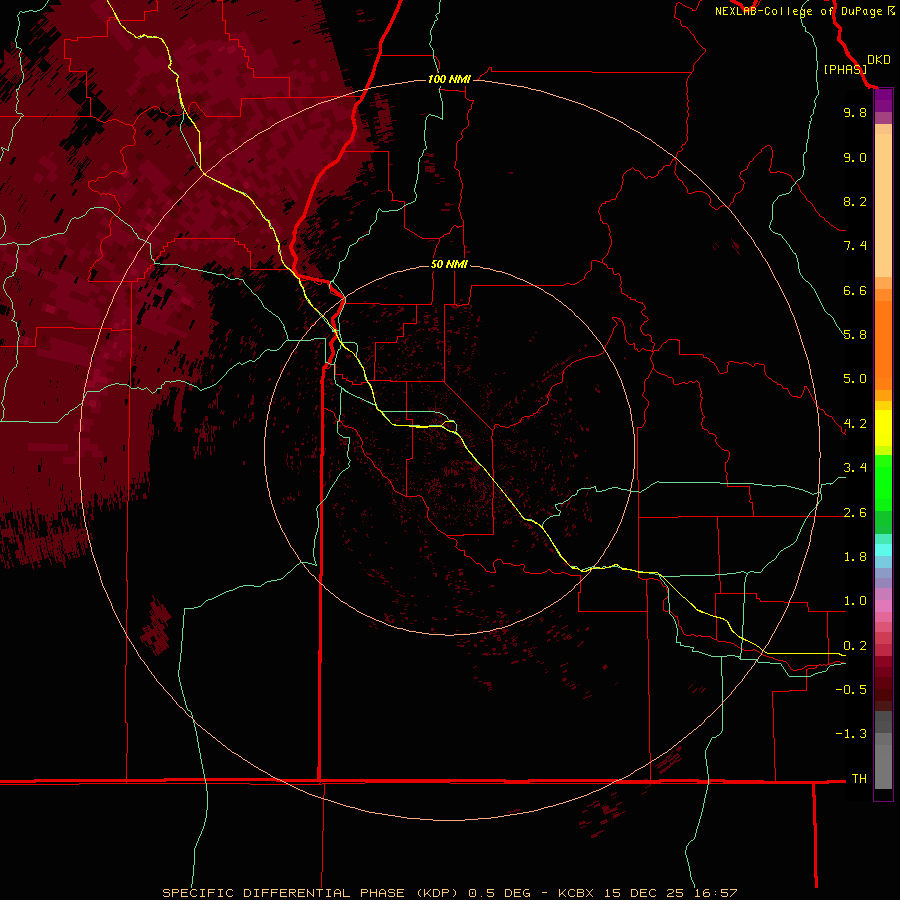Click the DKD label above the color scale
This screenshot has width=900, height=900.
[x=878, y=60]
